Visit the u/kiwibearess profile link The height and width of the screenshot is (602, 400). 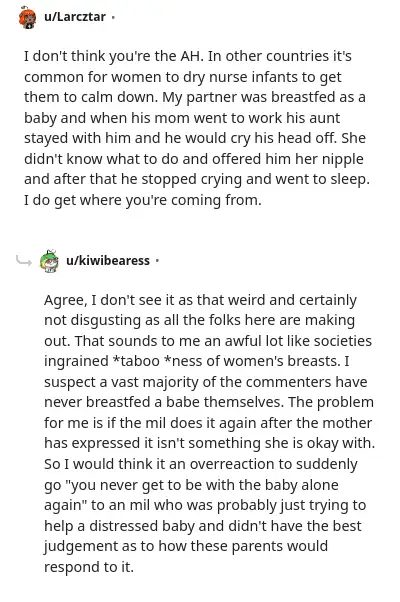point(108,261)
